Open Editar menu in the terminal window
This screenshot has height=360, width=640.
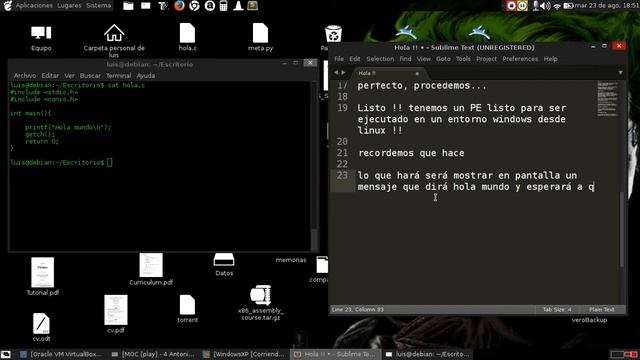click(50, 76)
